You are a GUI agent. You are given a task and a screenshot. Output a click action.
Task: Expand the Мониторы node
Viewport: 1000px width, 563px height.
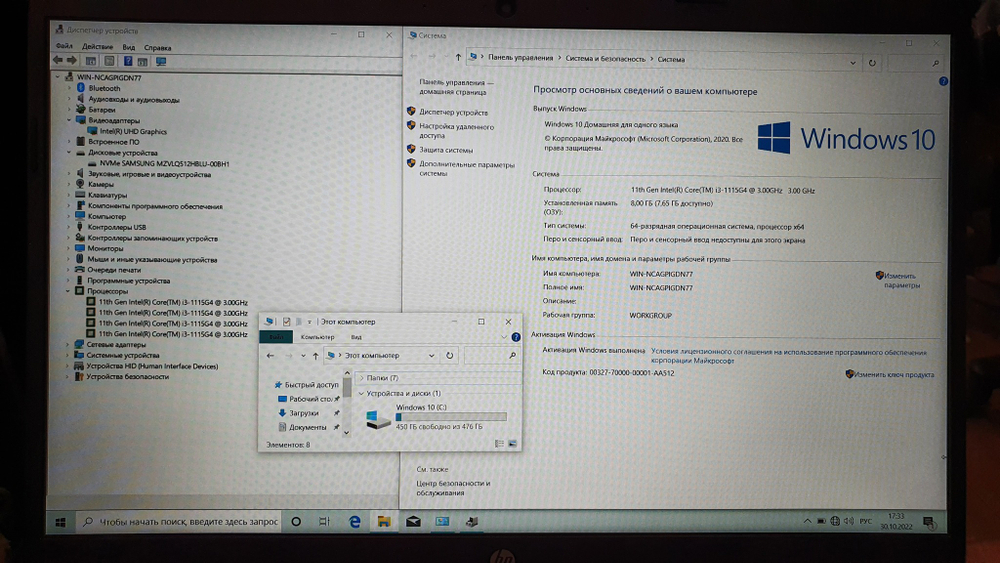pyautogui.click(x=68, y=249)
